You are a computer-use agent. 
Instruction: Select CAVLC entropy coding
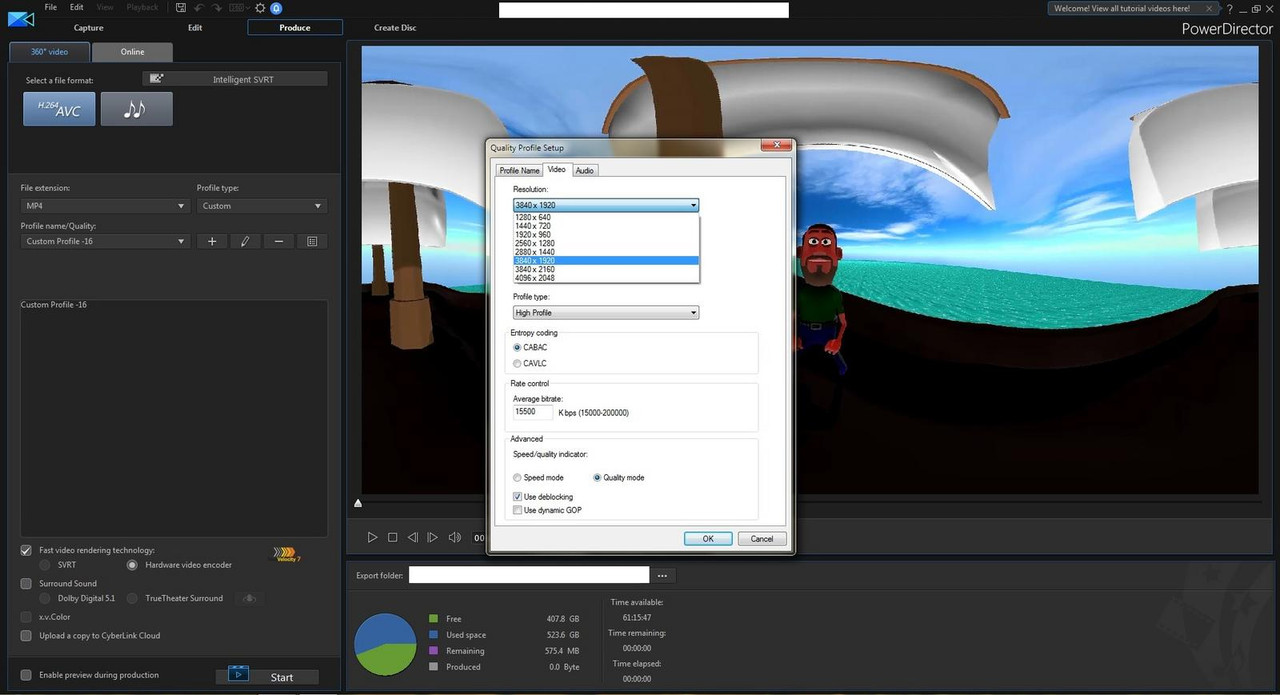pyautogui.click(x=517, y=363)
